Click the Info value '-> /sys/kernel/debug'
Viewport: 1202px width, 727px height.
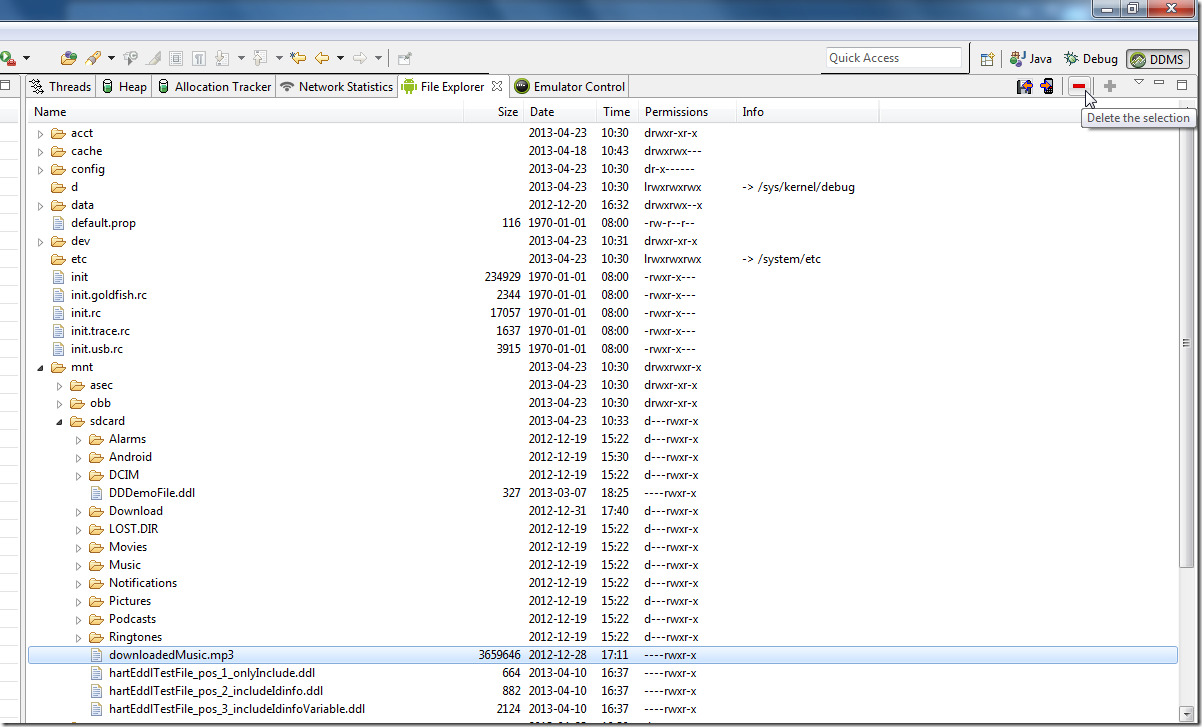[x=798, y=187]
